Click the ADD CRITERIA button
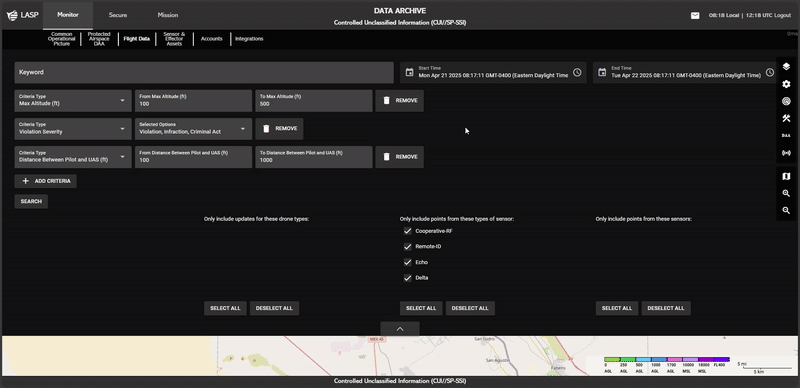Image resolution: width=800 pixels, height=388 pixels. pos(45,181)
